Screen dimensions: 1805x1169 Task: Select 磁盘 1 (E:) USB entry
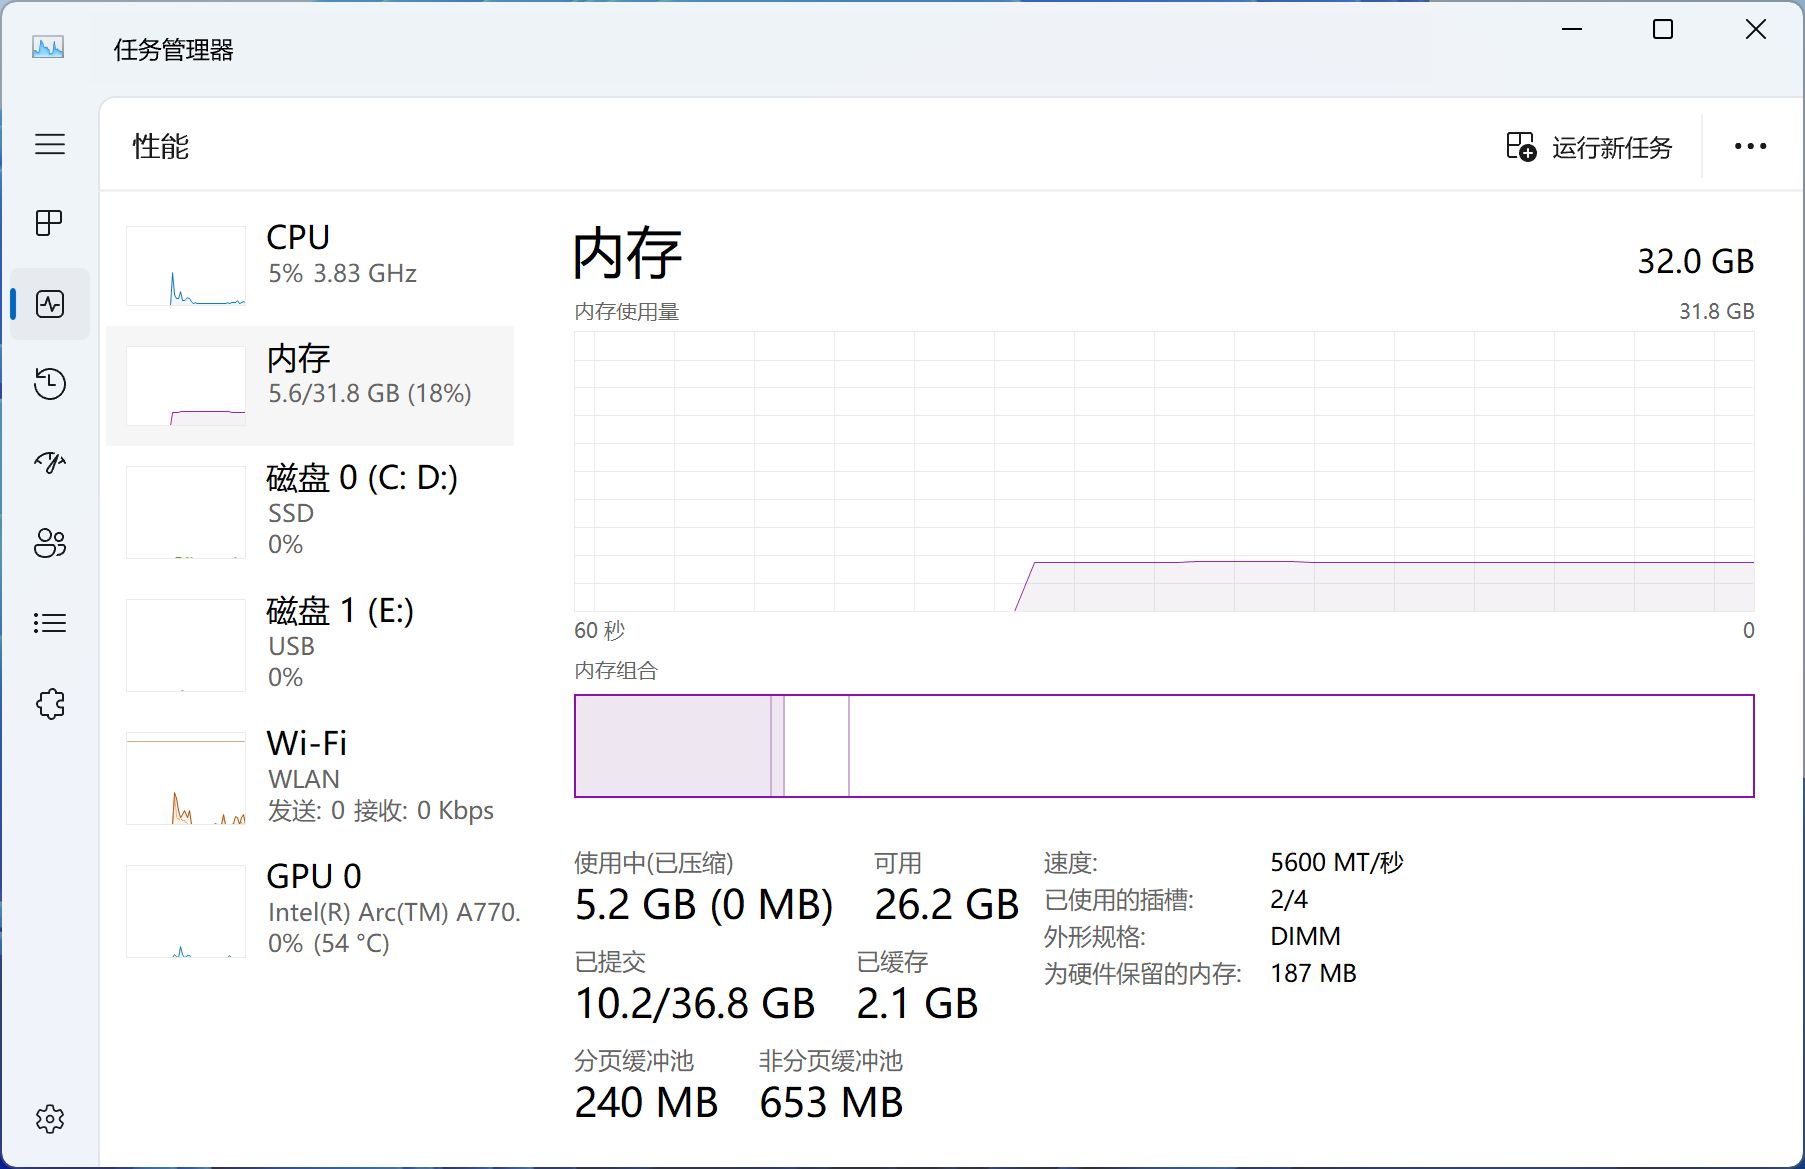[310, 643]
